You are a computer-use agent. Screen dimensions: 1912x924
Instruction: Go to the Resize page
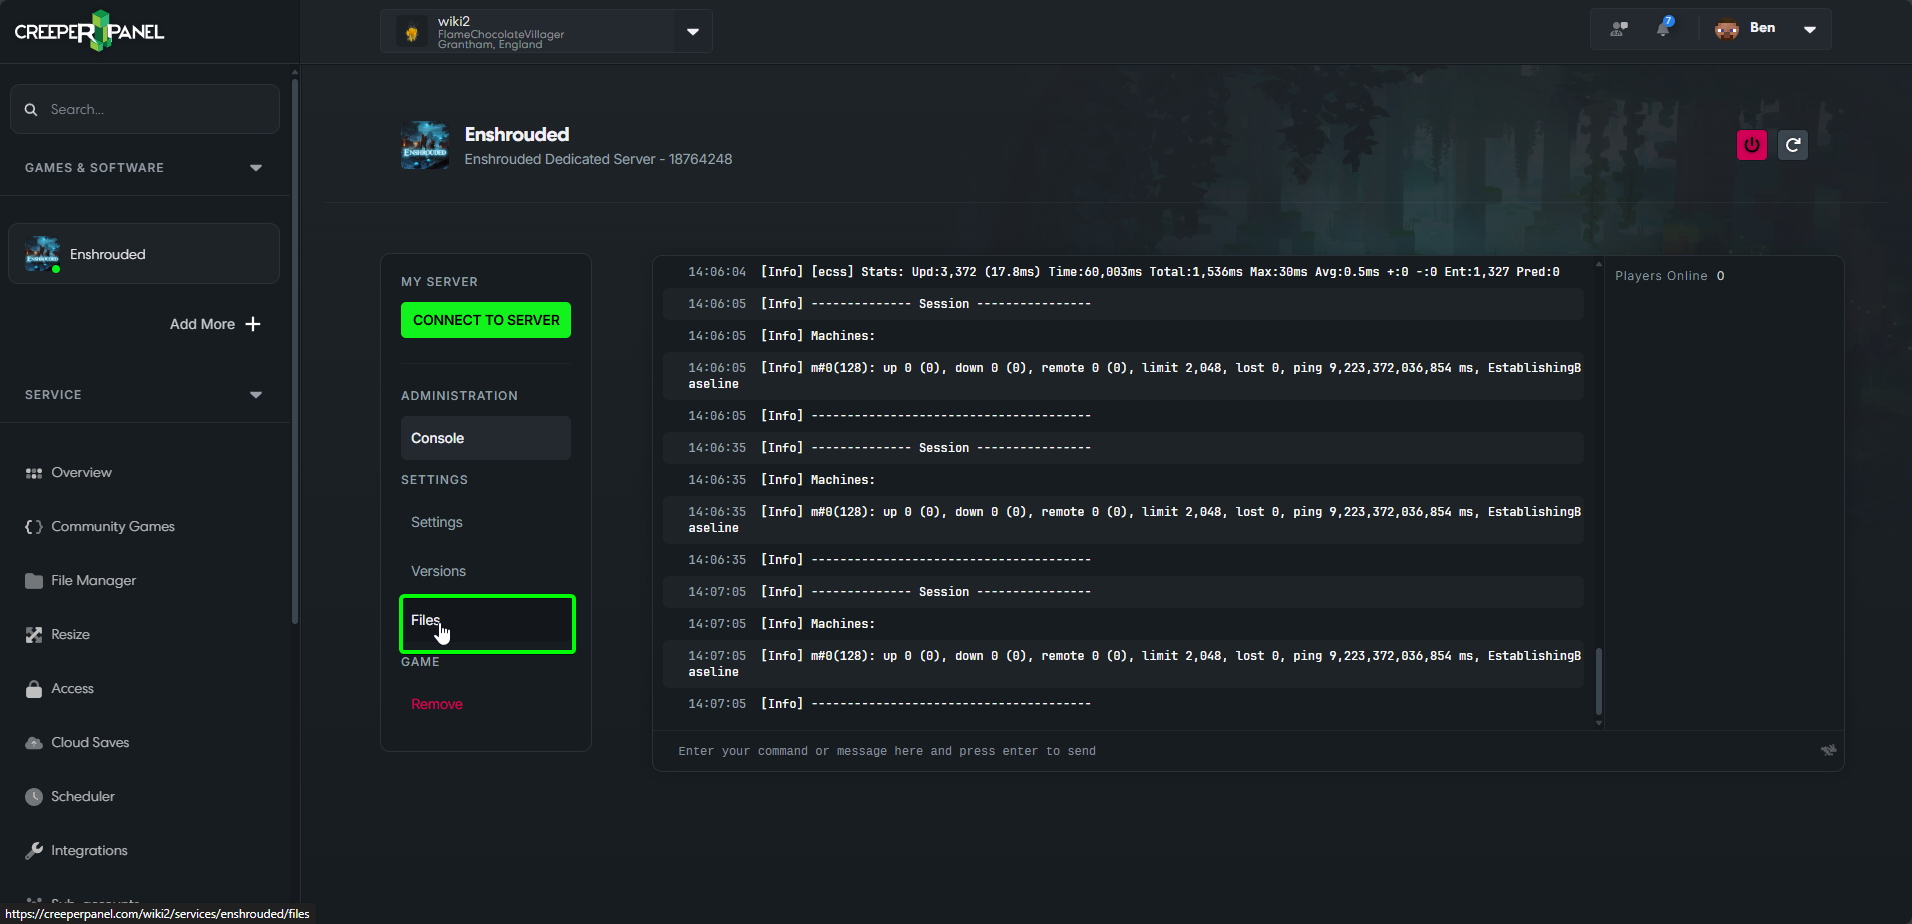70,635
